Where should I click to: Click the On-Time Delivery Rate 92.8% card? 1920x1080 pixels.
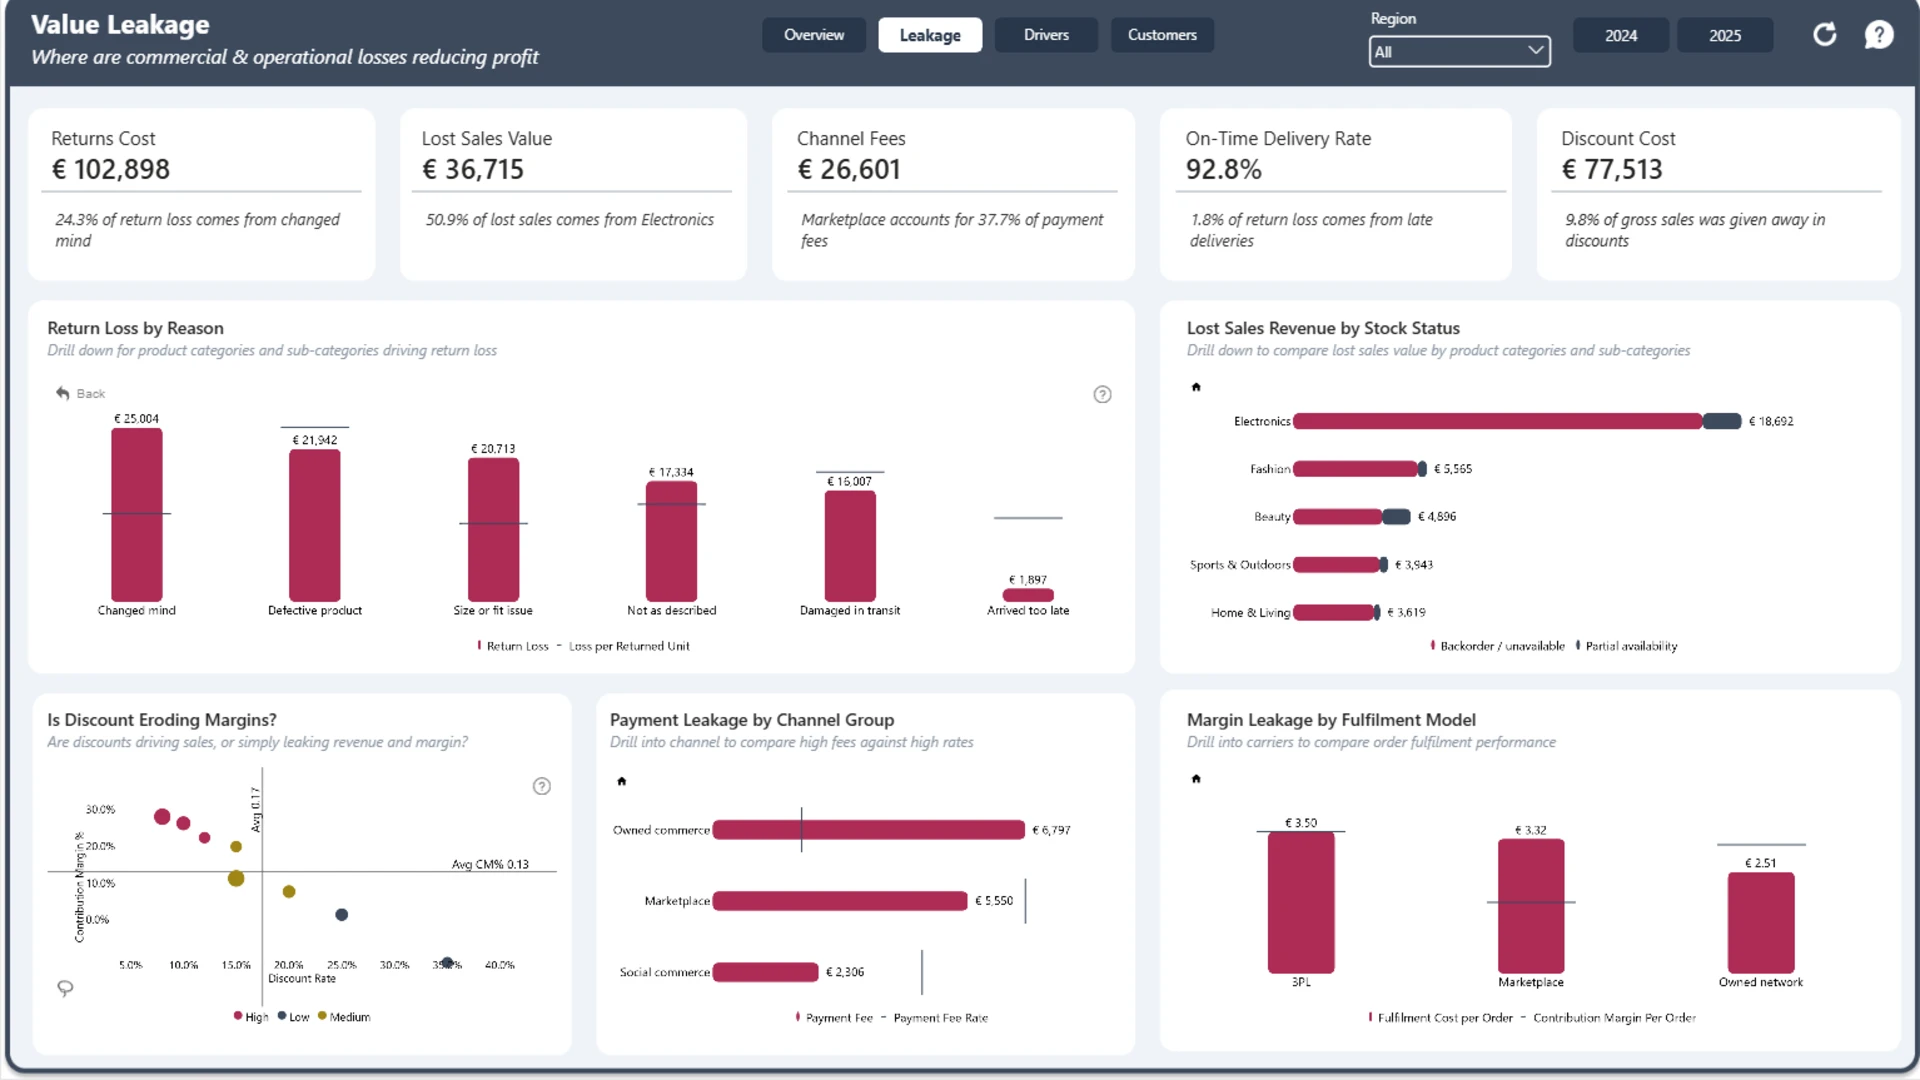coord(1336,195)
